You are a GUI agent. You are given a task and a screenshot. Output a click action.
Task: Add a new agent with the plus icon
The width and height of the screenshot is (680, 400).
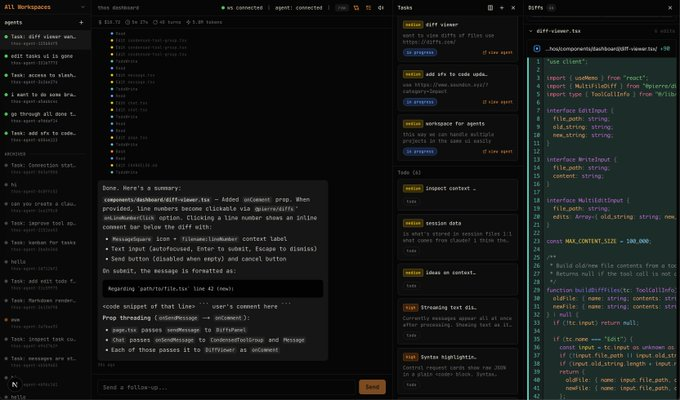tap(81, 23)
